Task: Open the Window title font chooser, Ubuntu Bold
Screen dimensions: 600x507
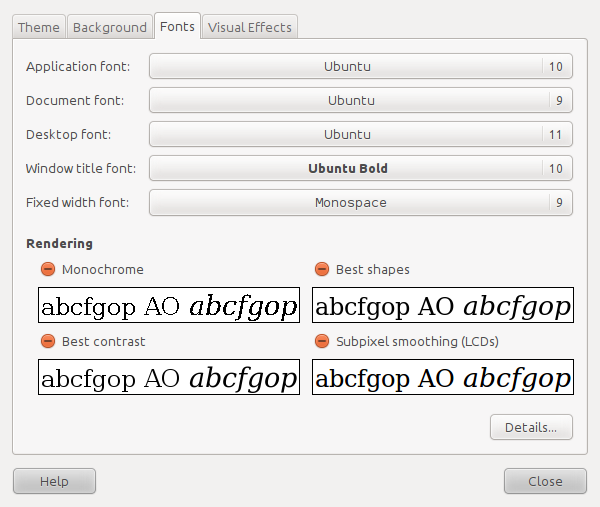Action: coord(361,168)
